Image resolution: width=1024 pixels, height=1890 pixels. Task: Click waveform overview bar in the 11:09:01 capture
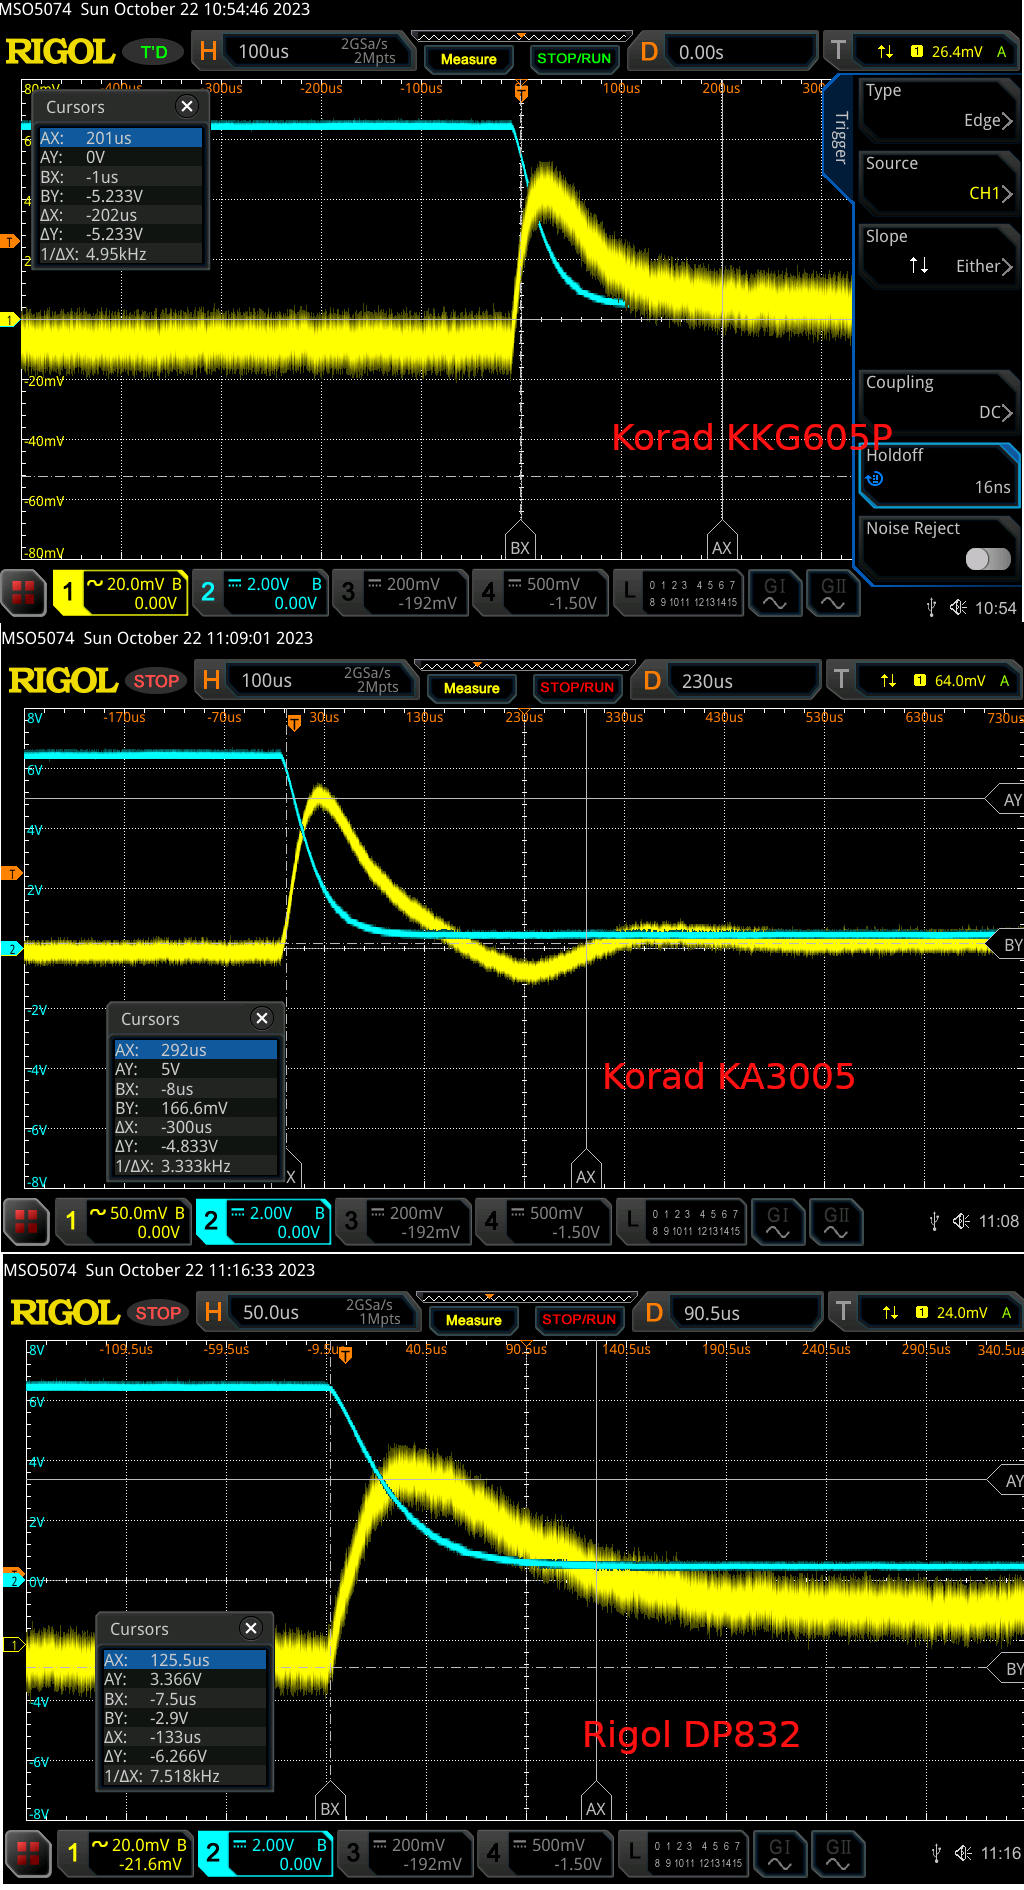coord(524,666)
